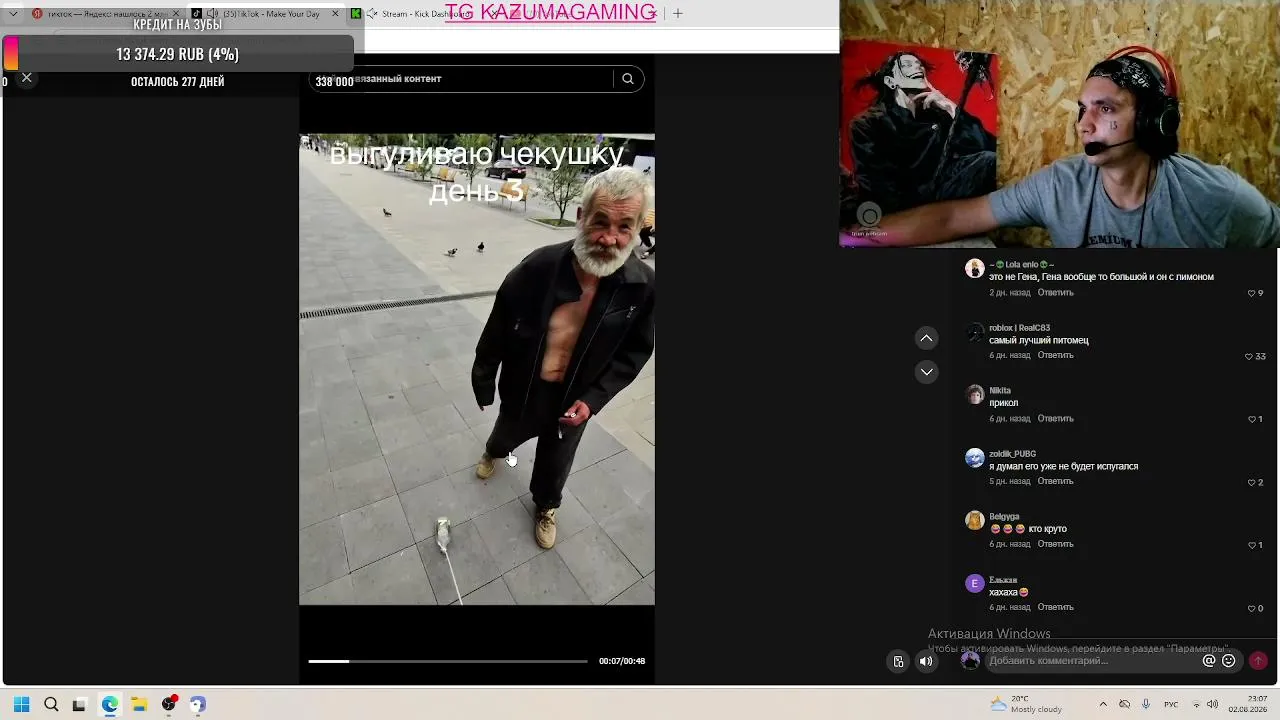Open Windows Search from the taskbar

51,704
